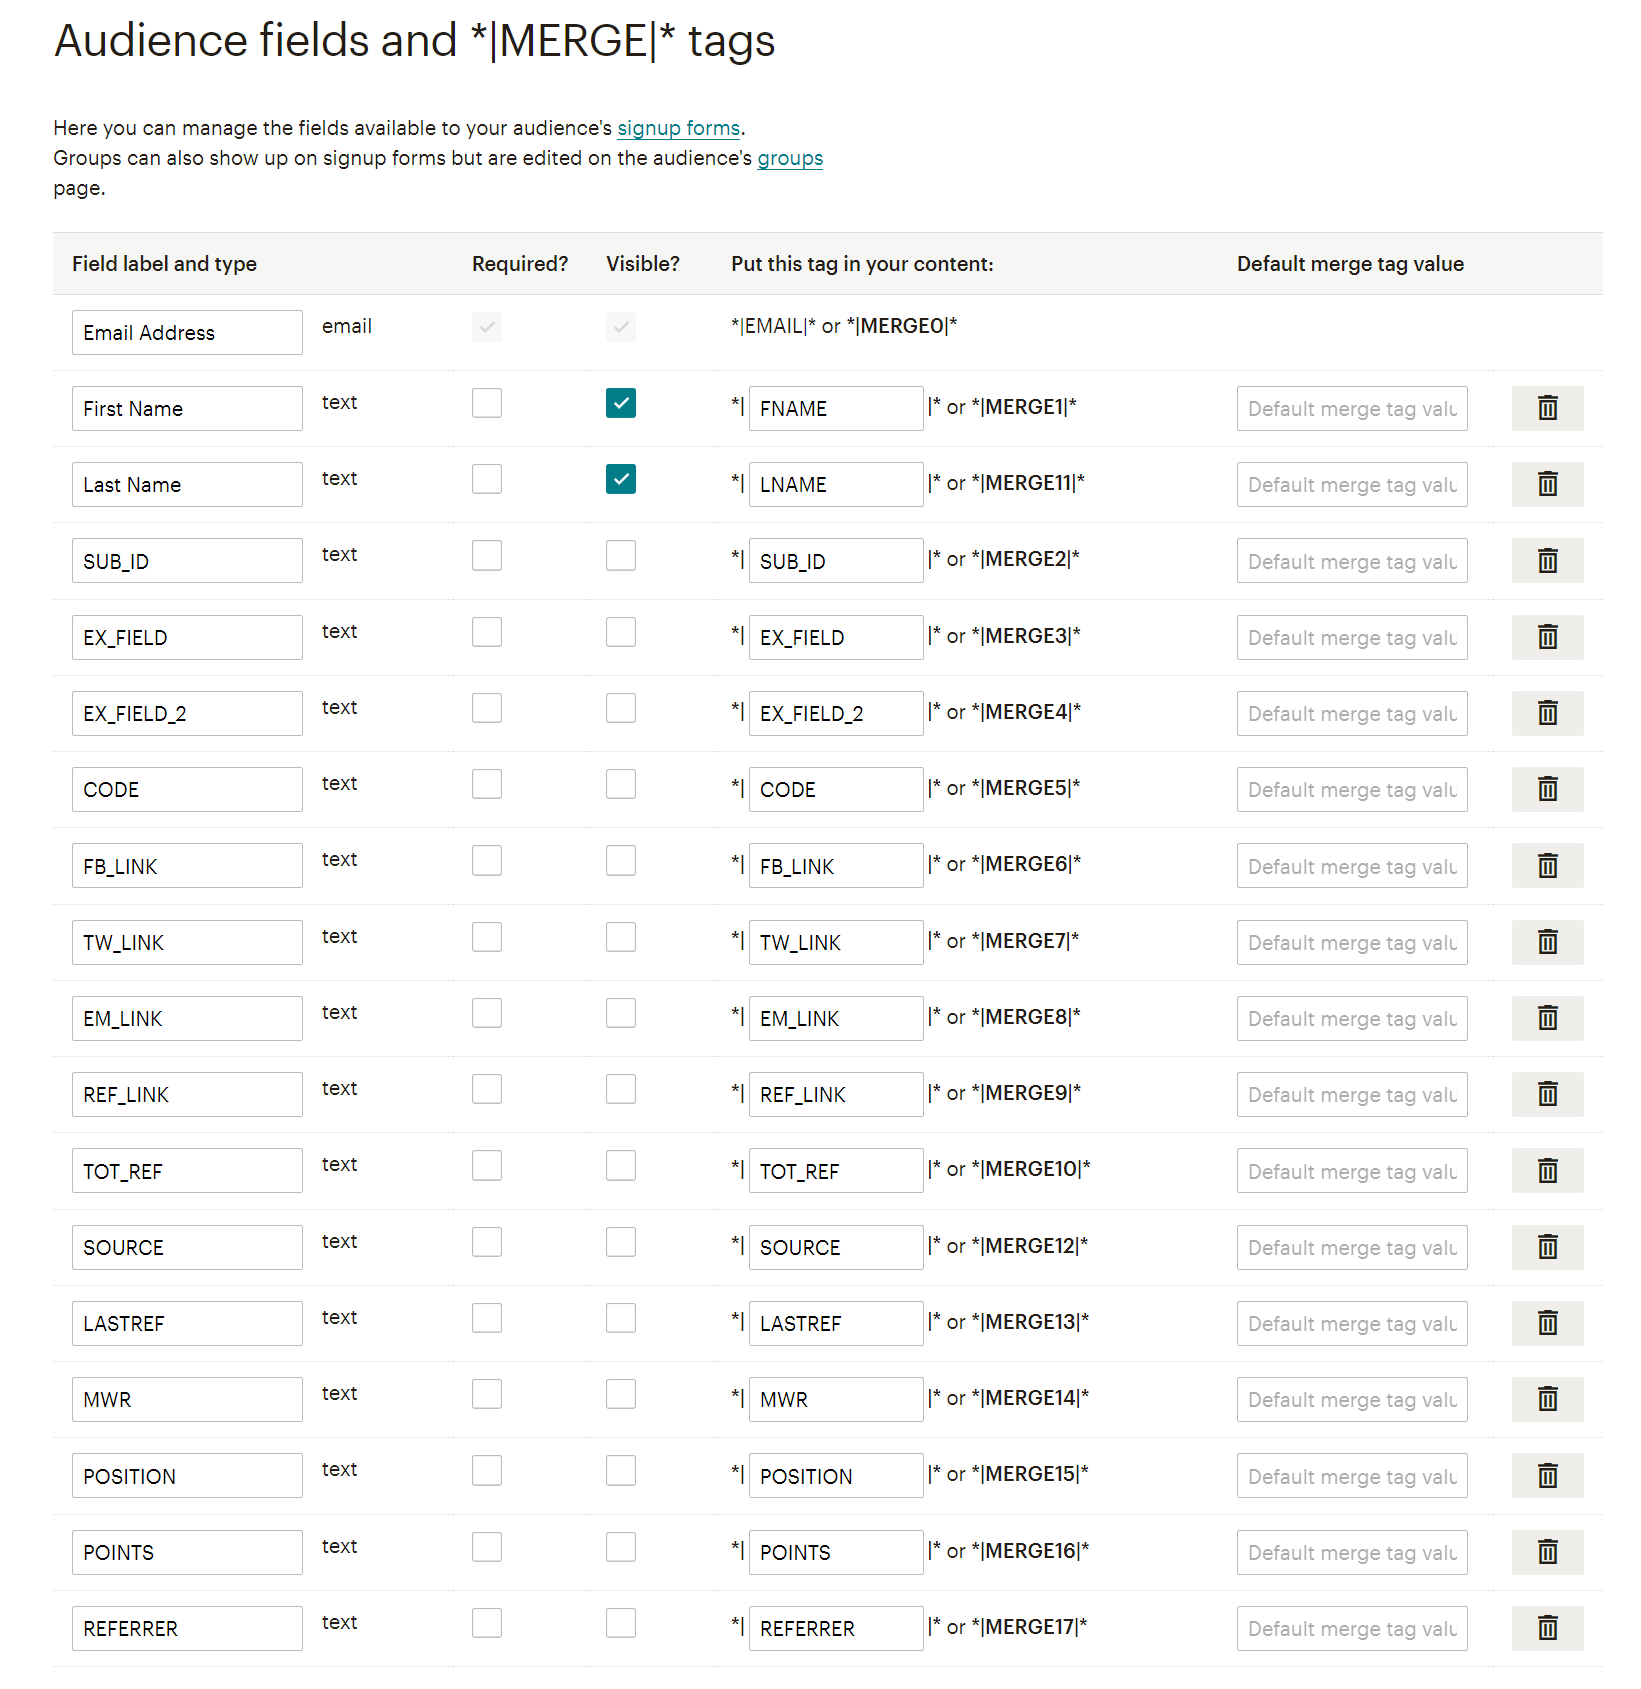Remove the POSITION field with trash icon
This screenshot has width=1641, height=1689.
coord(1546,1476)
